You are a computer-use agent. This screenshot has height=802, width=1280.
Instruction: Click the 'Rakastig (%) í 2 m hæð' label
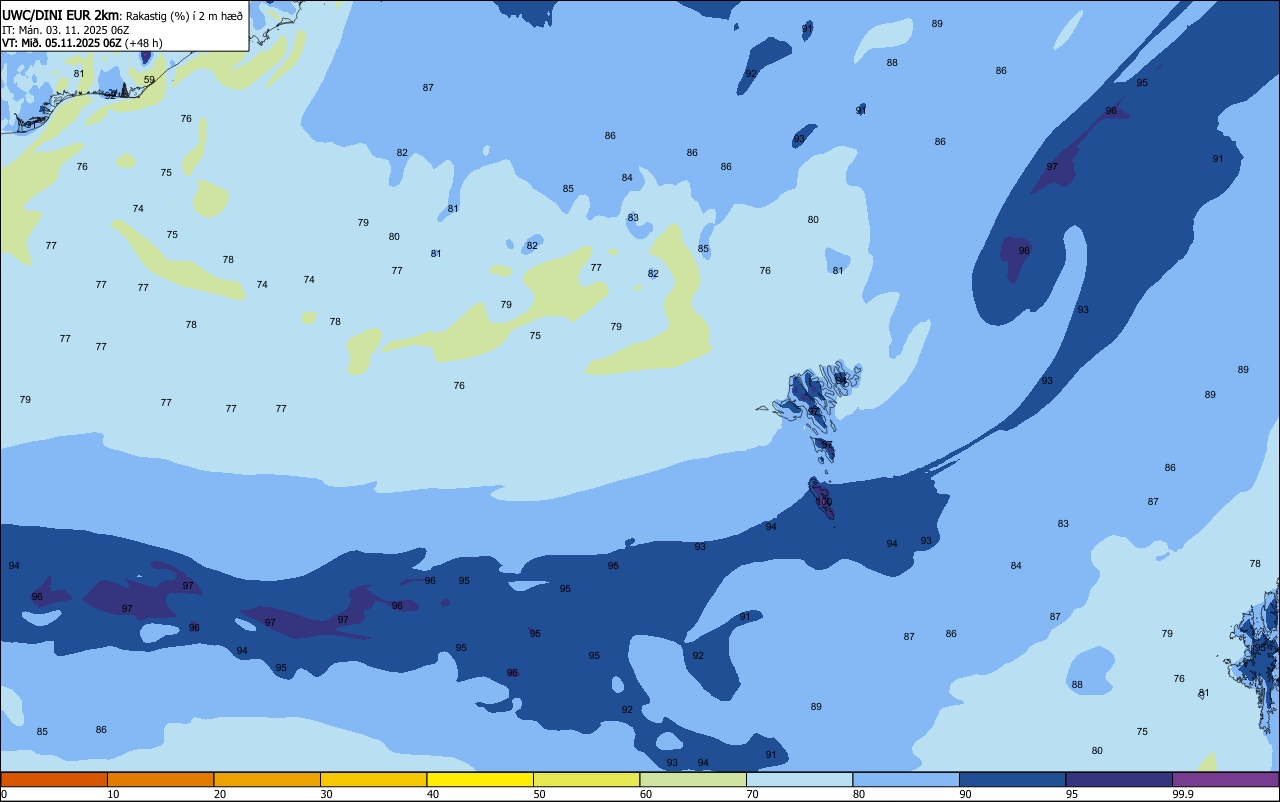[x=184, y=15]
